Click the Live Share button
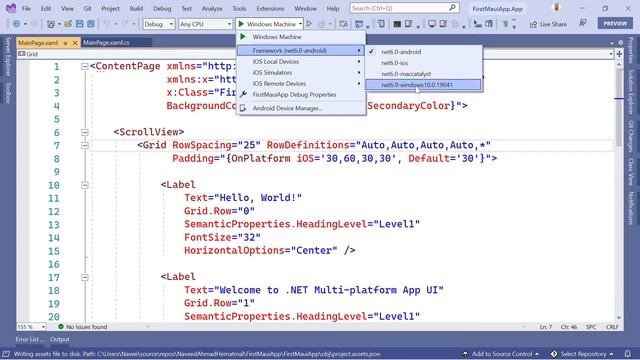640x360 pixels. [x=548, y=24]
